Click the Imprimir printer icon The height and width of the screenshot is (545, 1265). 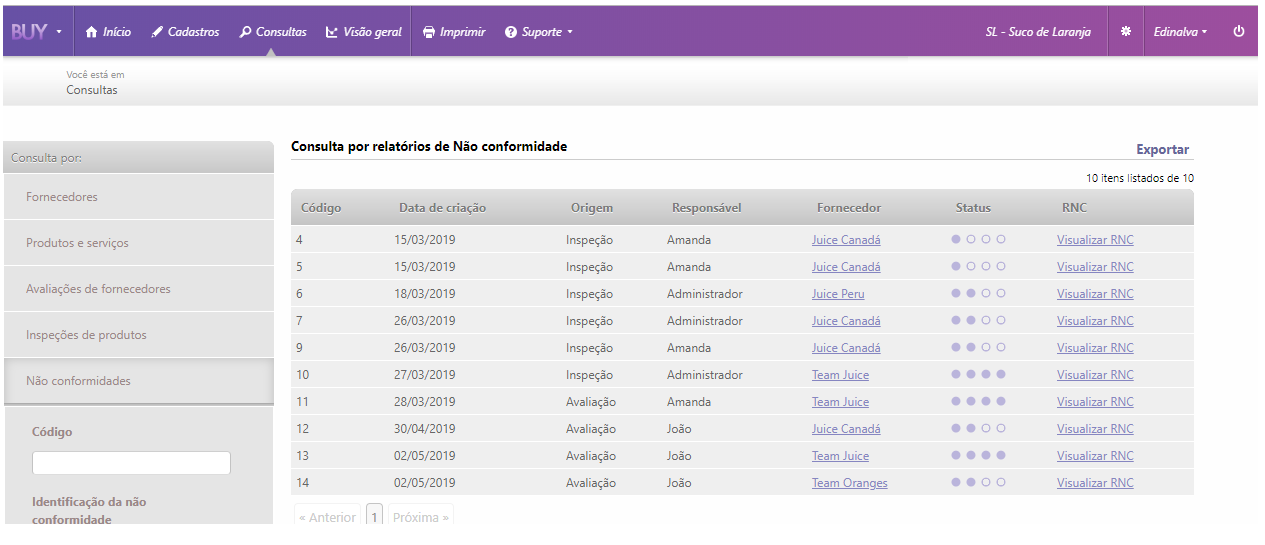pos(429,32)
